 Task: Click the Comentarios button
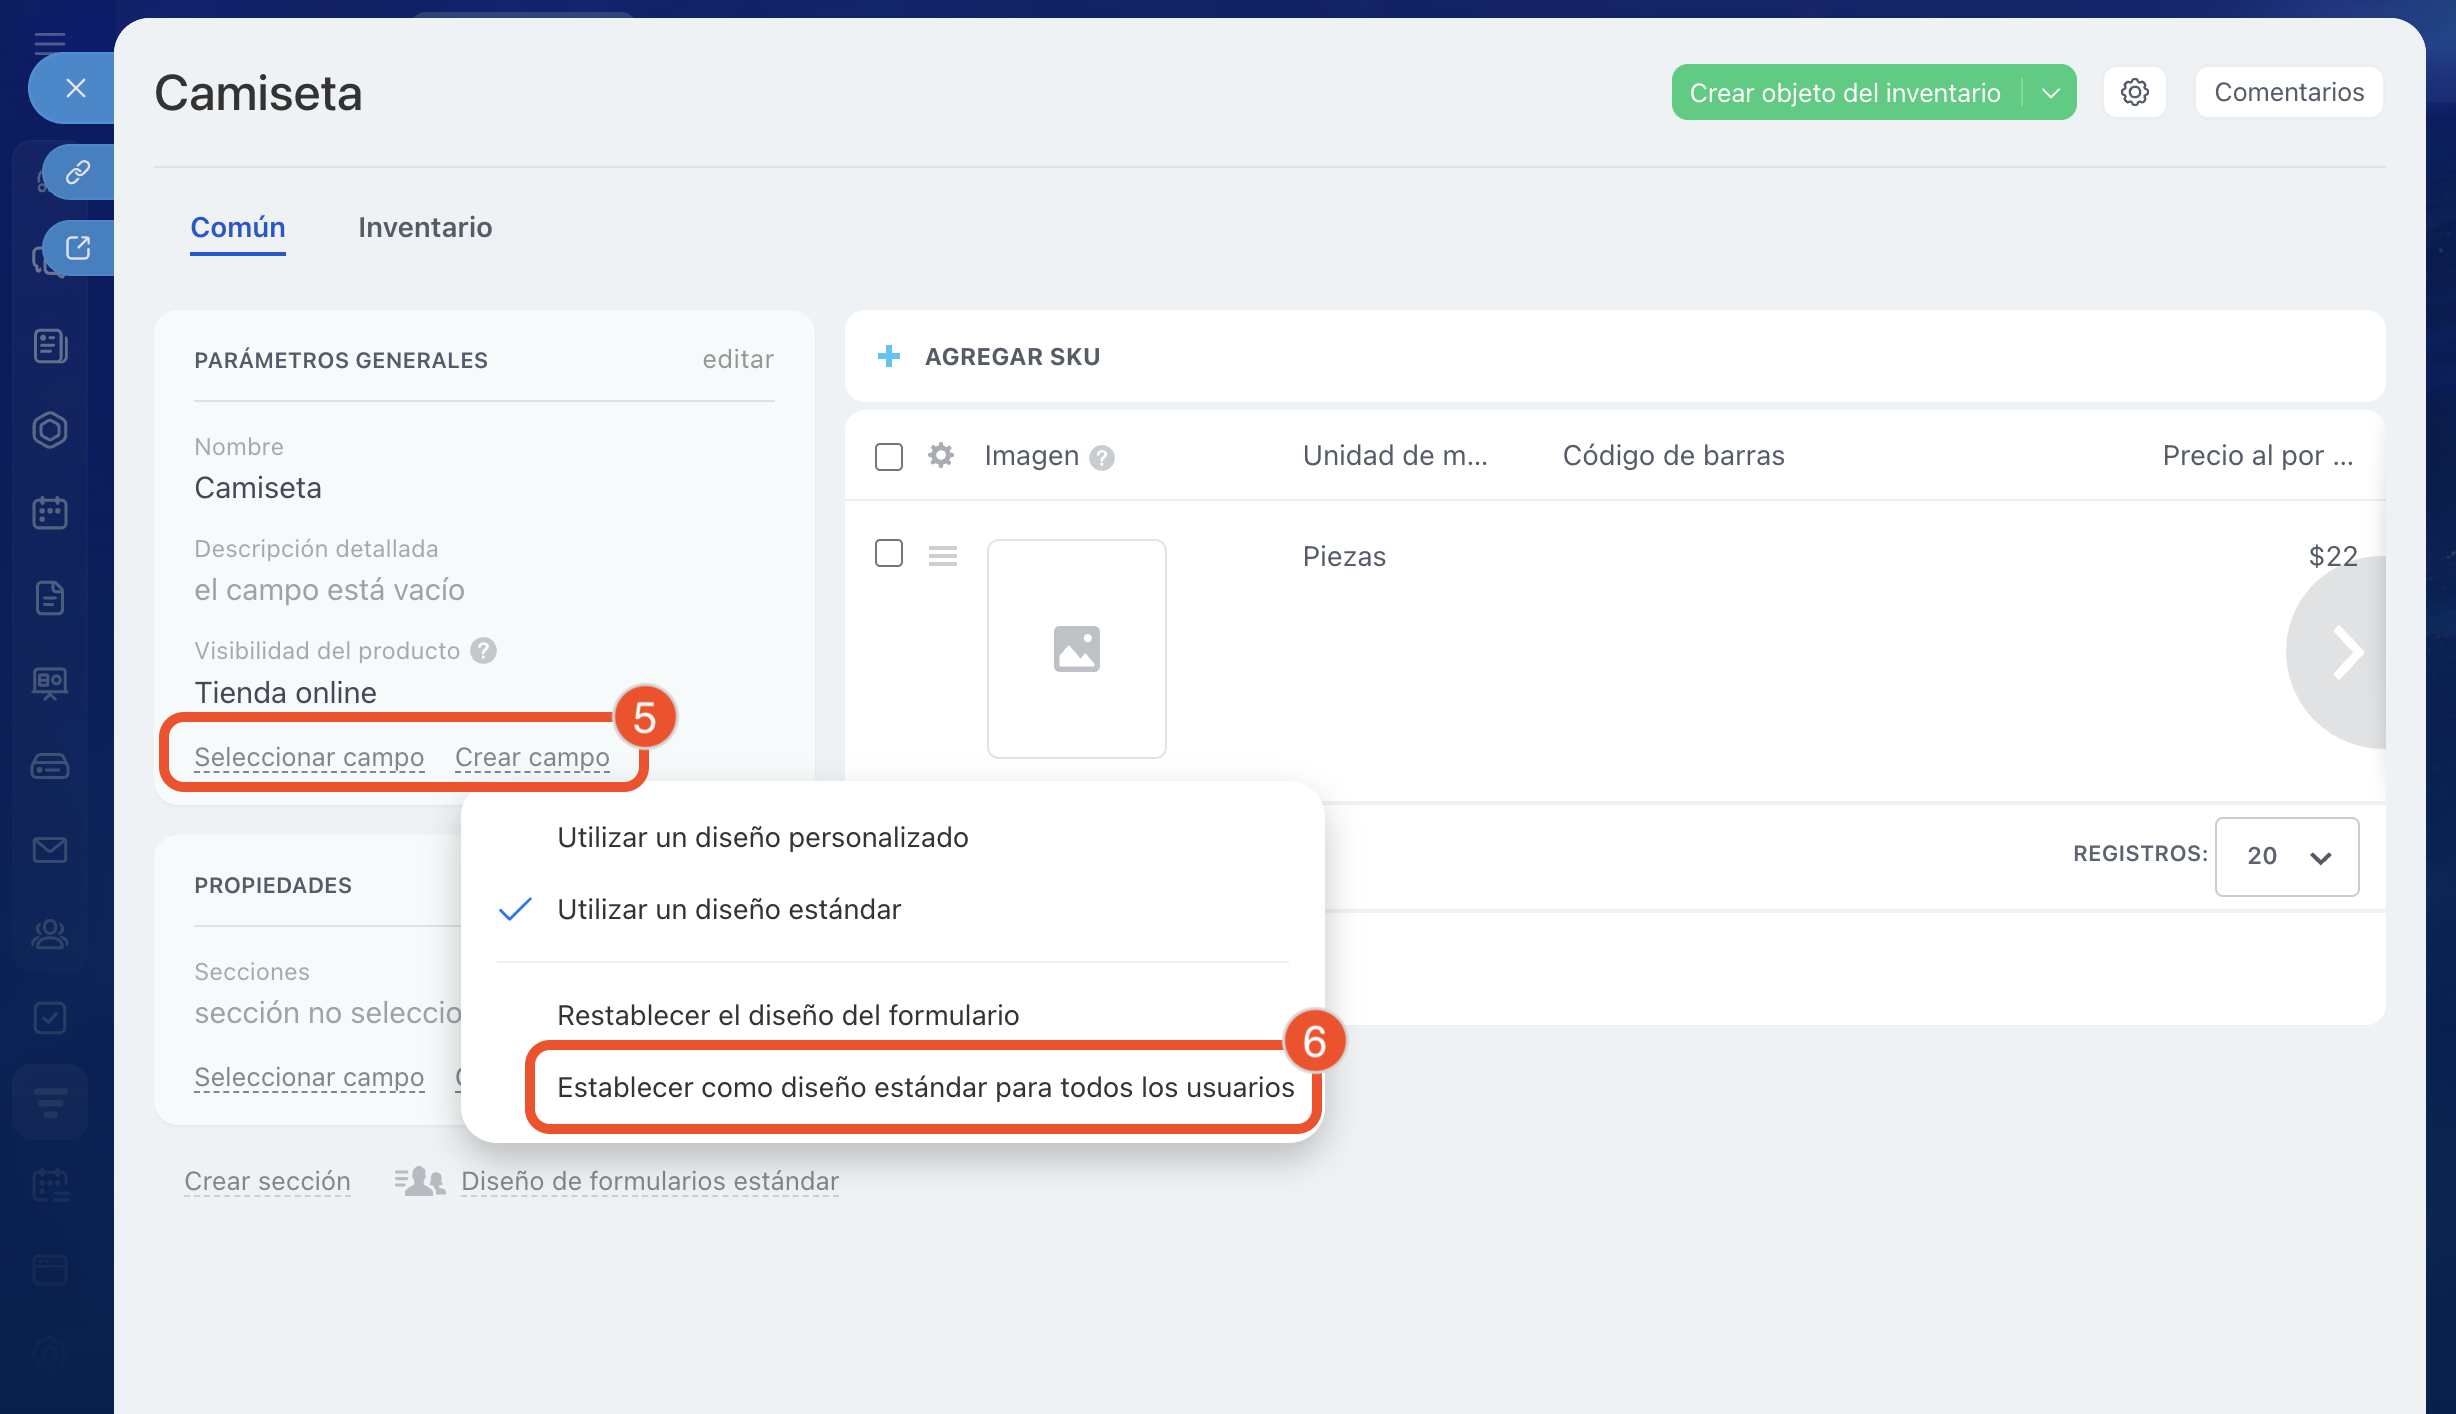[2288, 92]
